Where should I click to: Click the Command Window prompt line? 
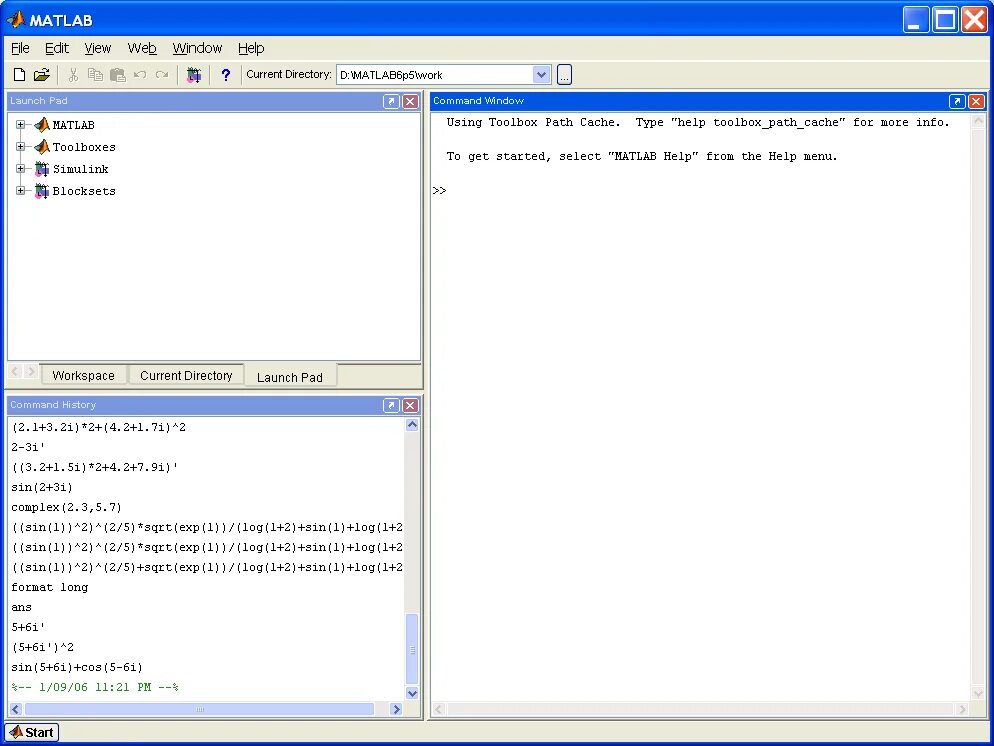pos(700,190)
